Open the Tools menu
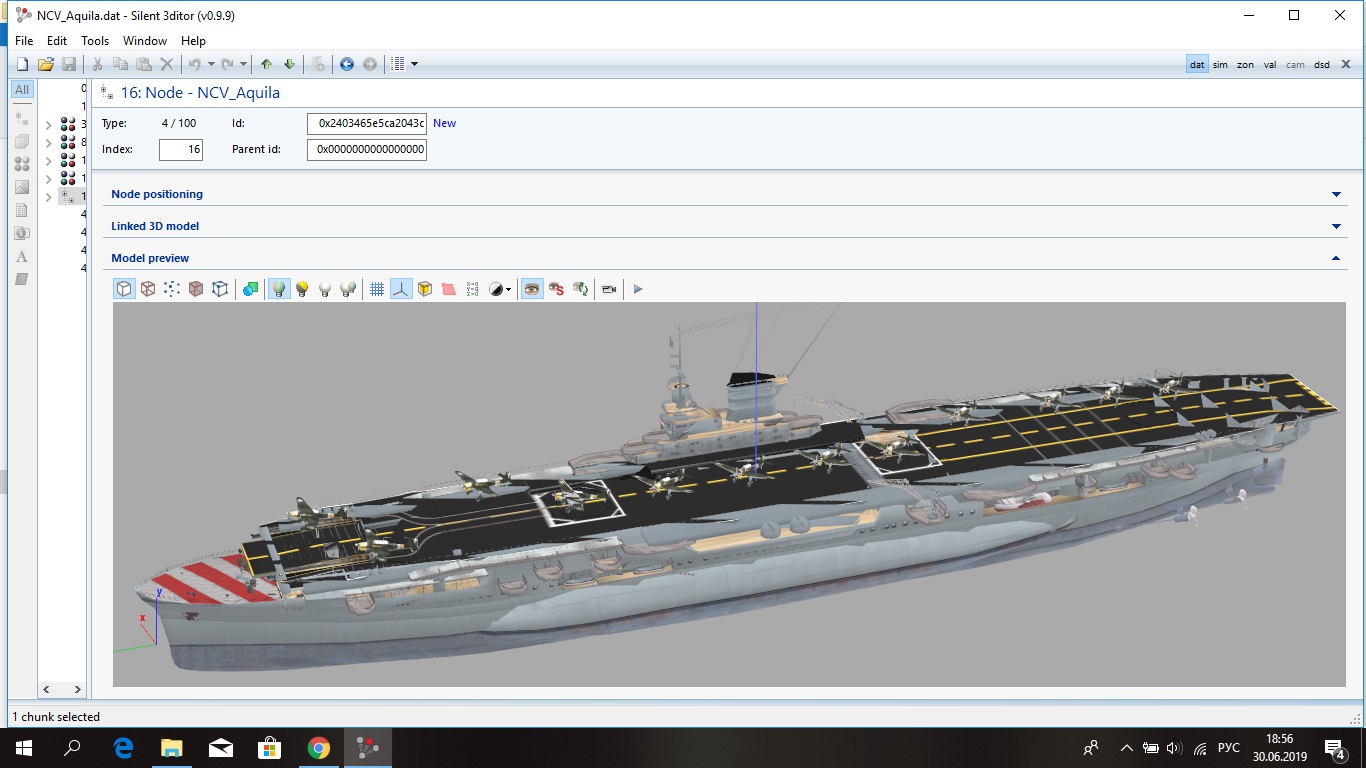This screenshot has height=768, width=1366. click(95, 41)
